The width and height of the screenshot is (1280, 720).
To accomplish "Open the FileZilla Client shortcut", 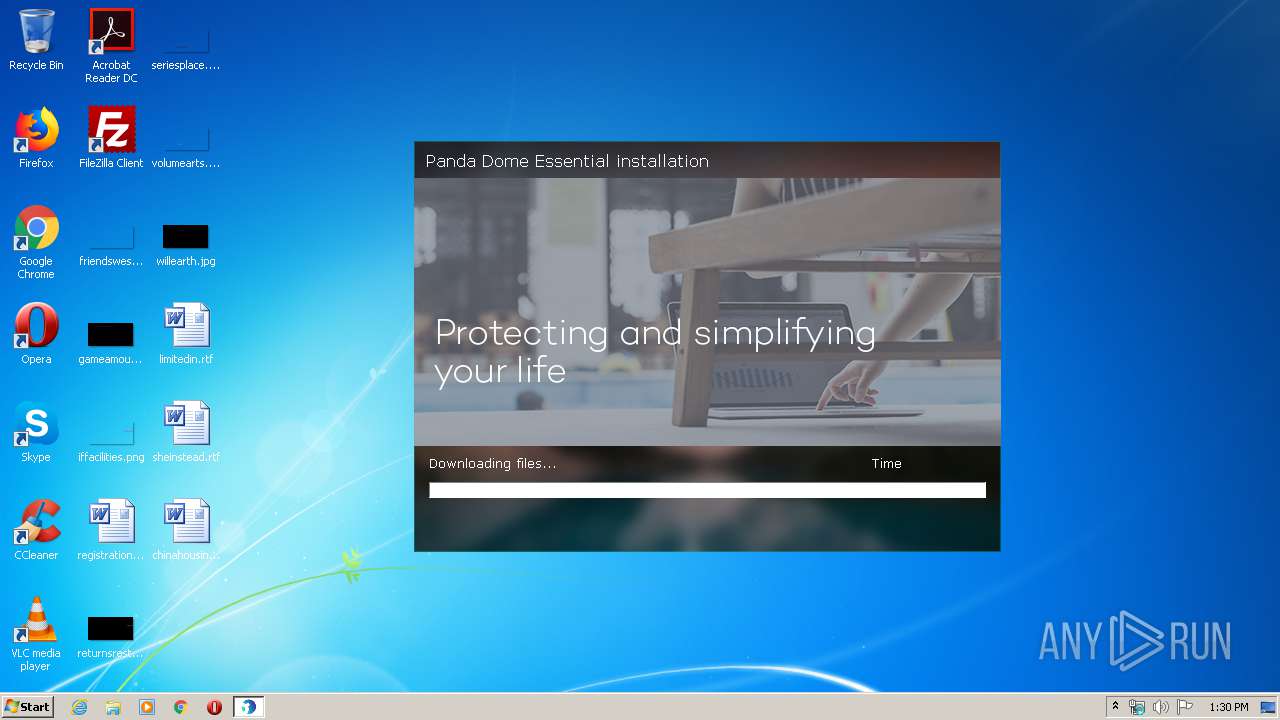I will [x=111, y=138].
